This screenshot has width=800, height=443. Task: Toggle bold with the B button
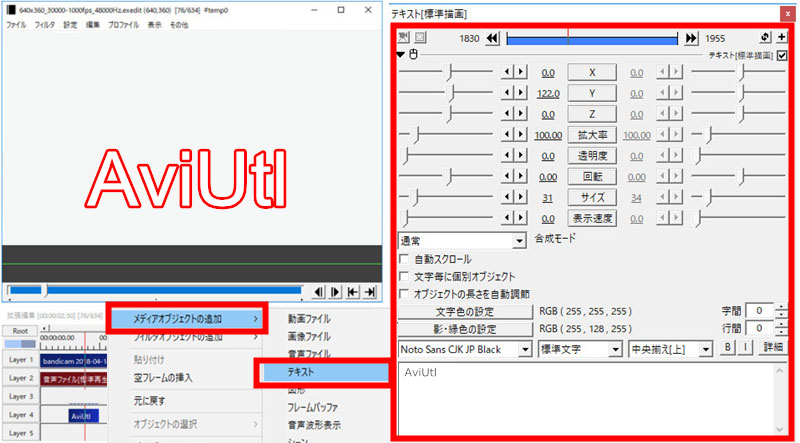click(728, 348)
